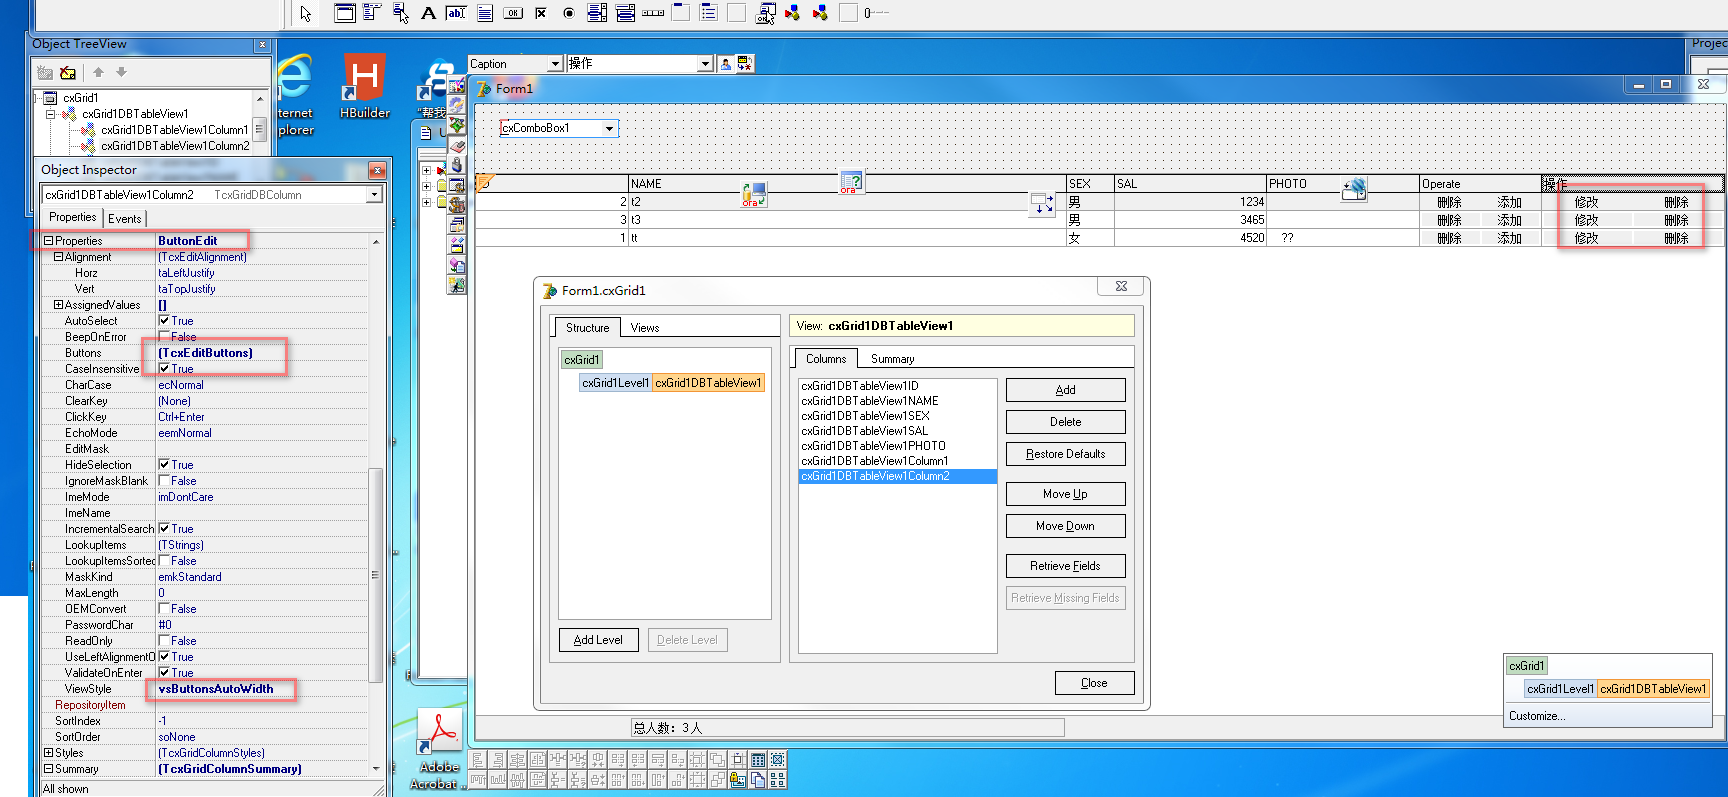Toggle the CaseInsensitive checkbox
This screenshot has width=1728, height=797.
pos(164,369)
